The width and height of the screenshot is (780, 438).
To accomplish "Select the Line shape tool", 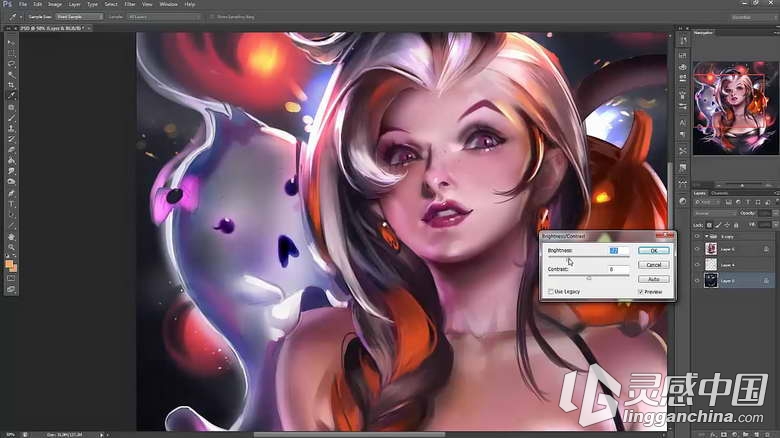I will point(11,225).
